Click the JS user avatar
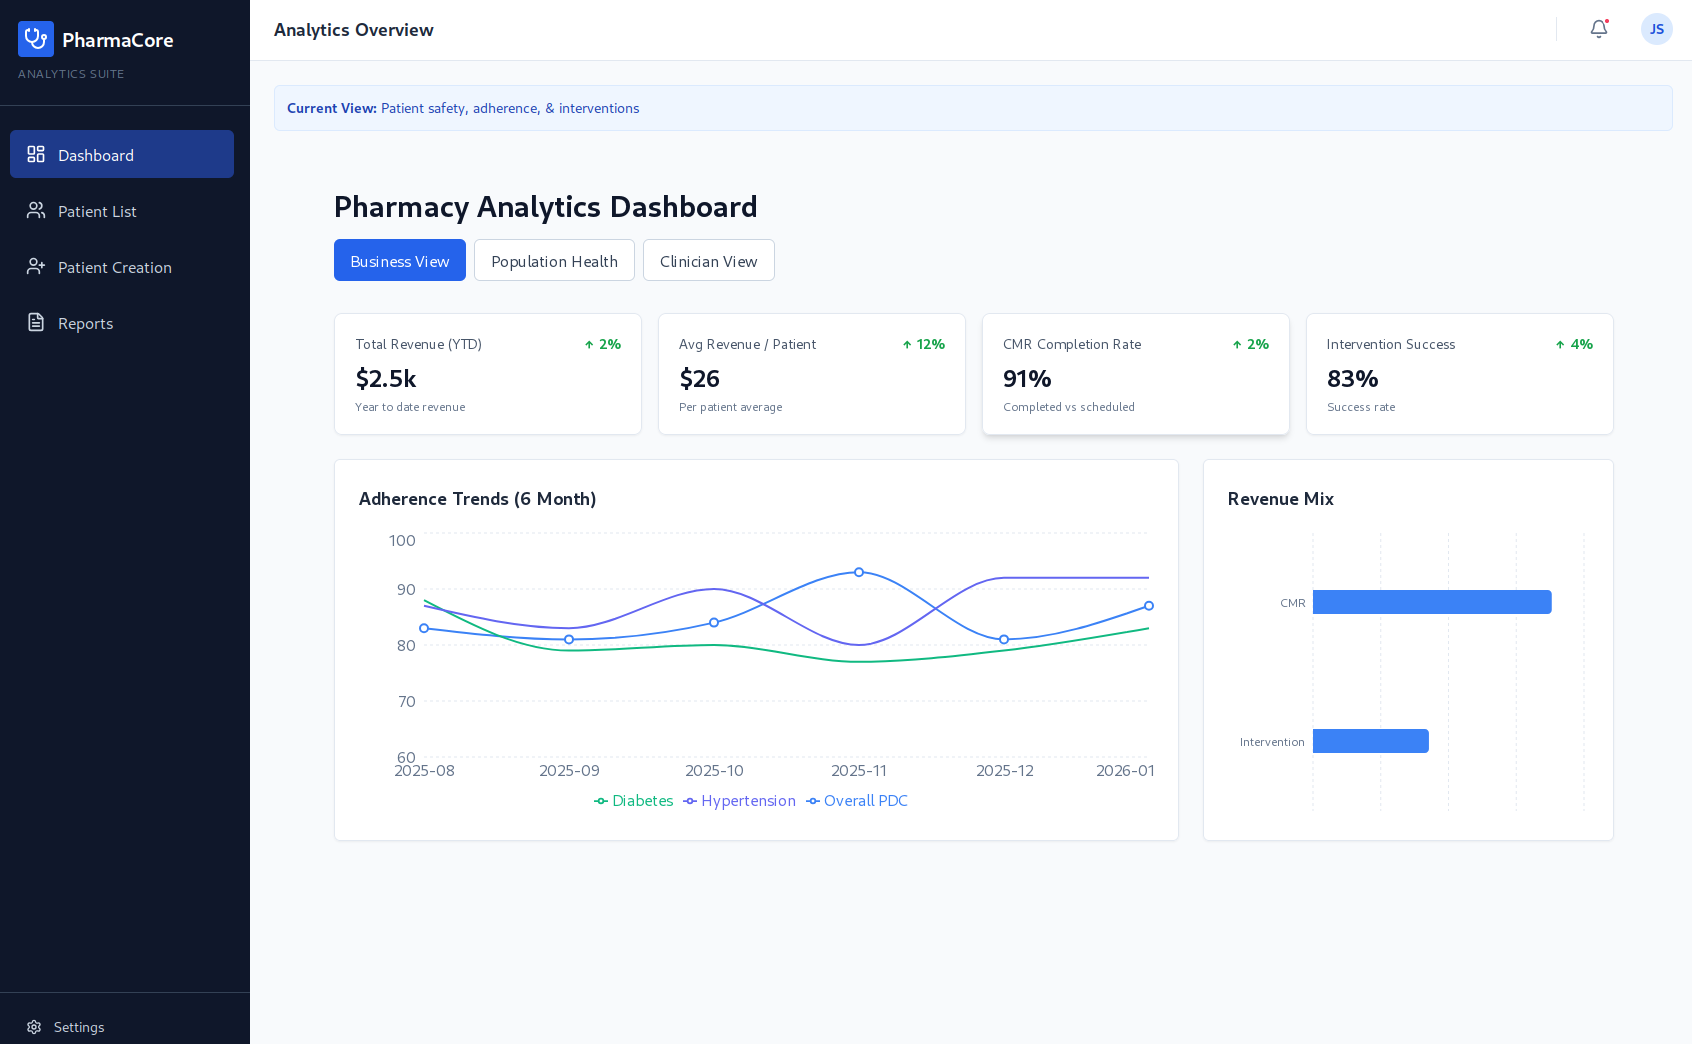This screenshot has height=1044, width=1692. 1656,29
